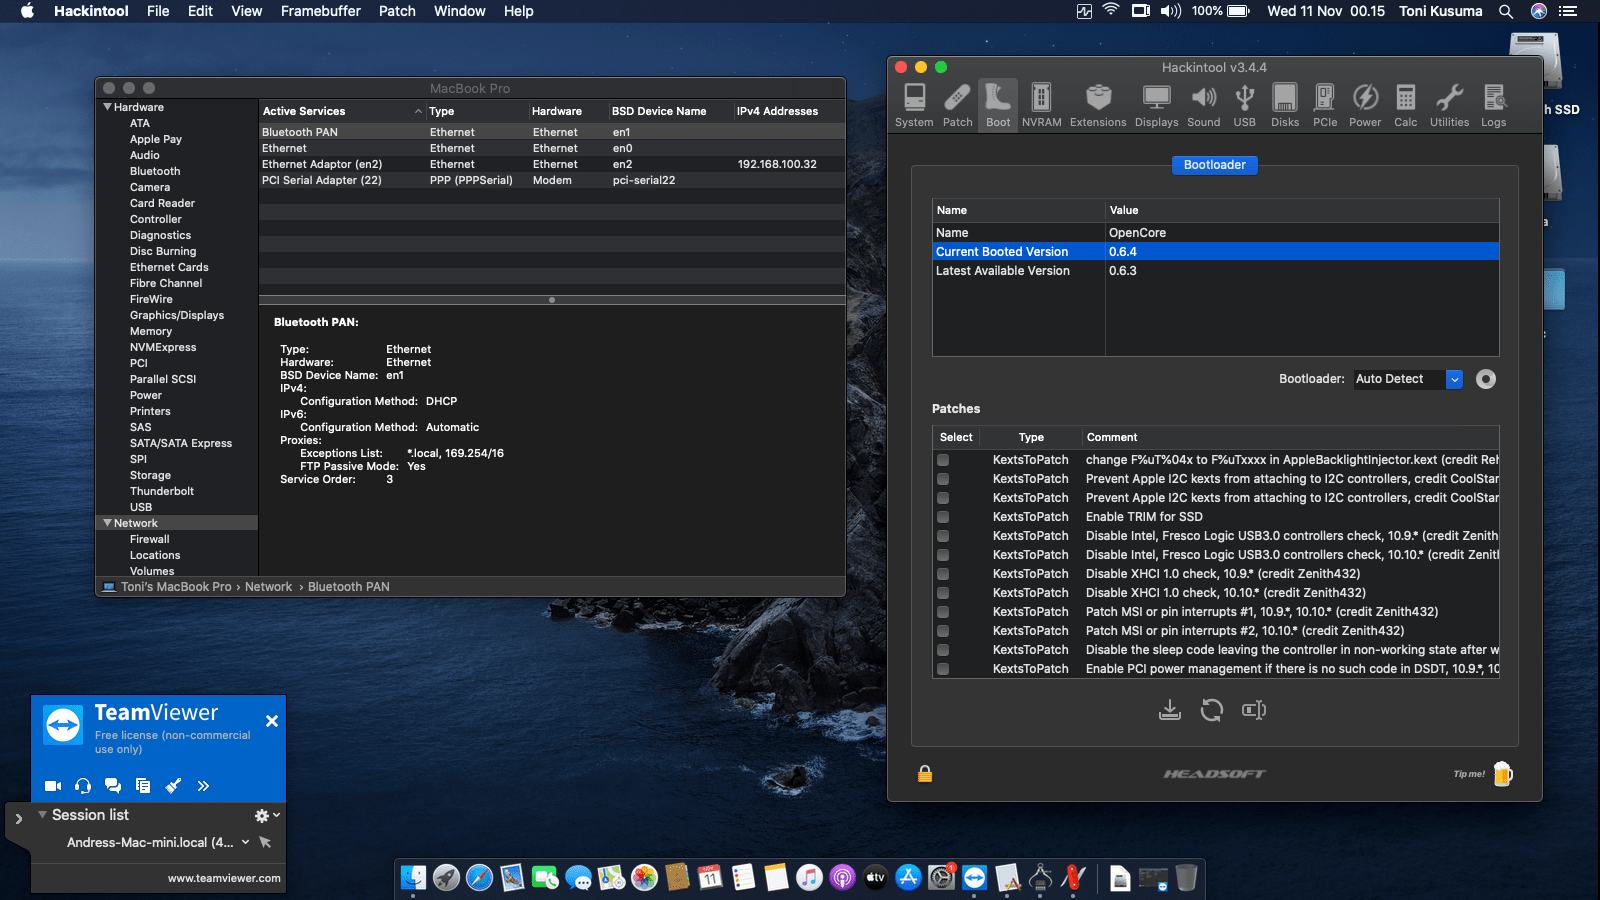Switch to the Extensions toolbar item

click(x=1098, y=105)
